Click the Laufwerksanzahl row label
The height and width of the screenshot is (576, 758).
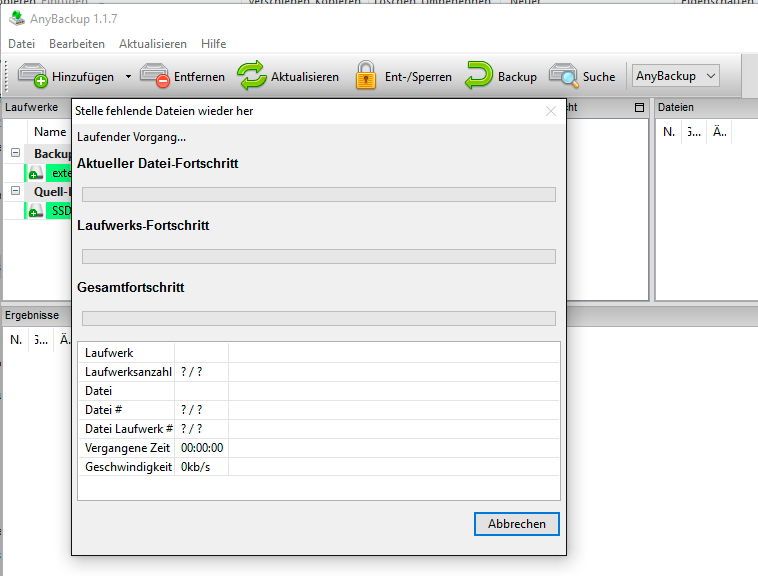(x=128, y=372)
